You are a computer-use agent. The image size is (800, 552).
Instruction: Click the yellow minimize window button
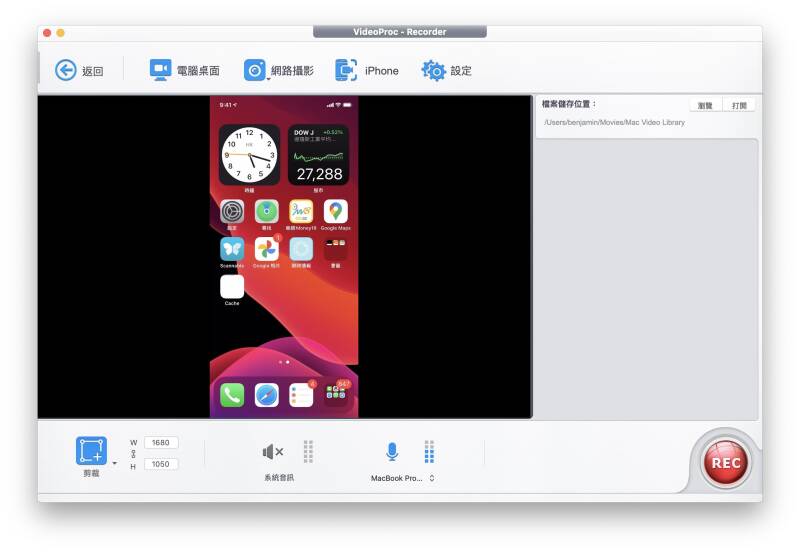click(60, 33)
